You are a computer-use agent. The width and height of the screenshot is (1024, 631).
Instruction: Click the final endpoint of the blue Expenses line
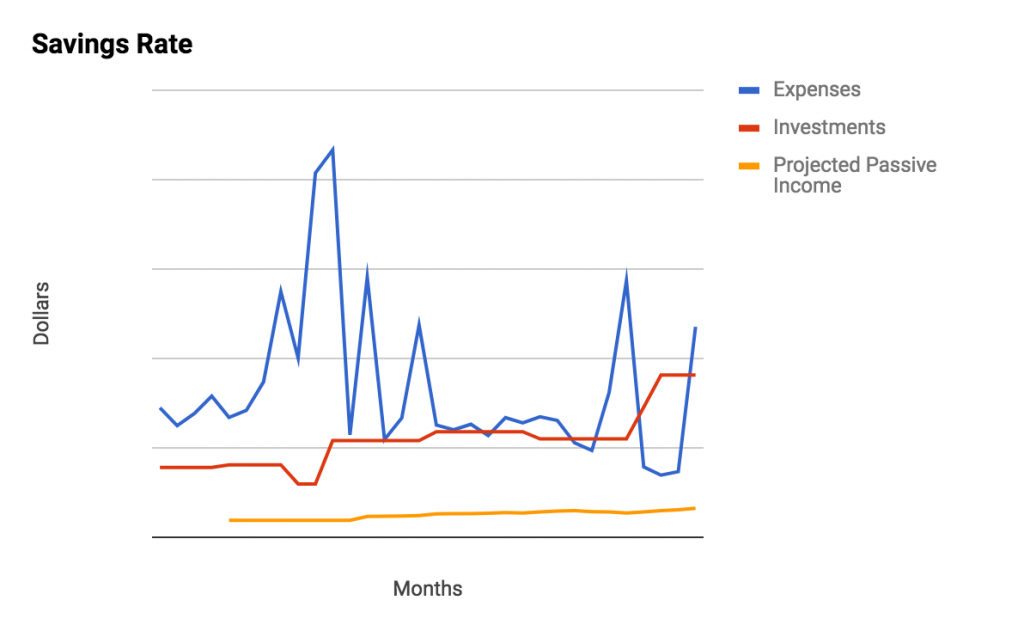pyautogui.click(x=696, y=327)
